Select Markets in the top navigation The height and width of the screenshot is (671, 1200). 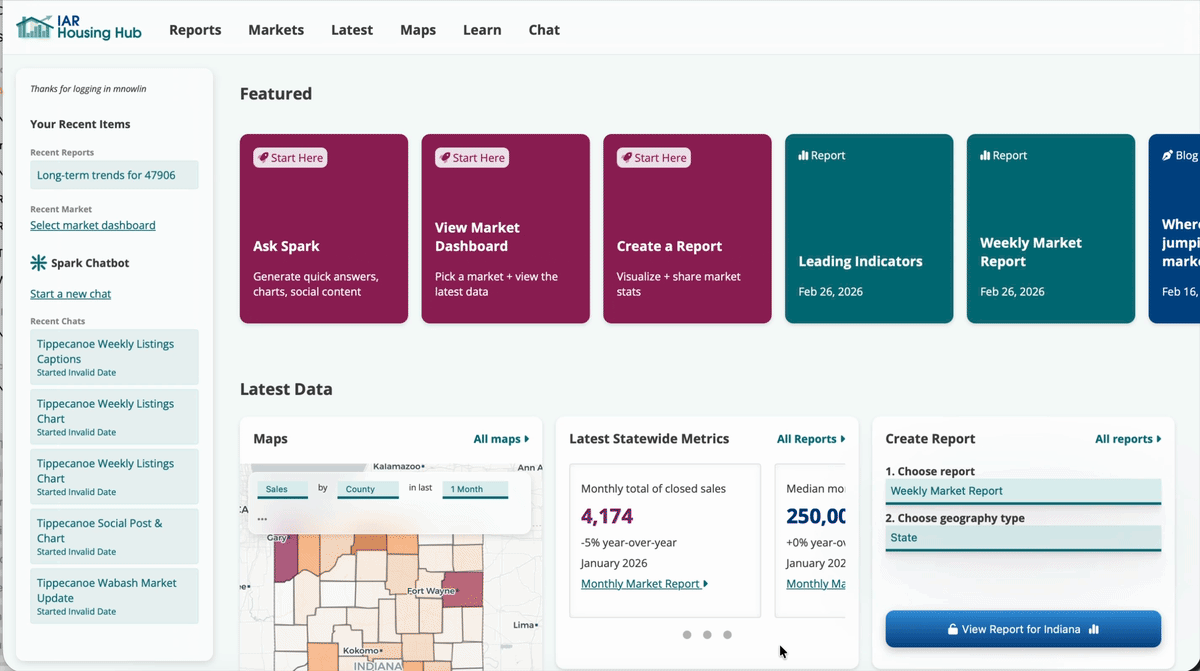[x=275, y=30]
